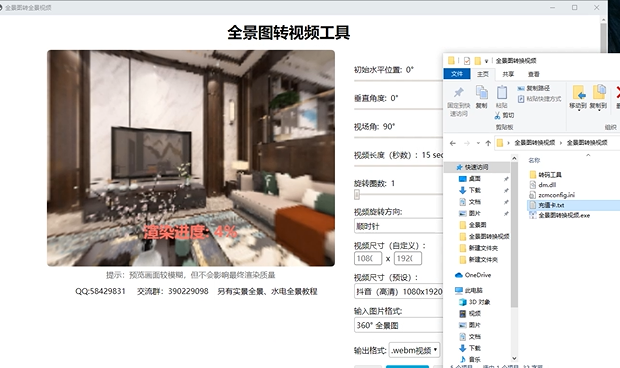The image size is (620, 368).
Task: Click the panorama preview image
Action: click(x=191, y=158)
